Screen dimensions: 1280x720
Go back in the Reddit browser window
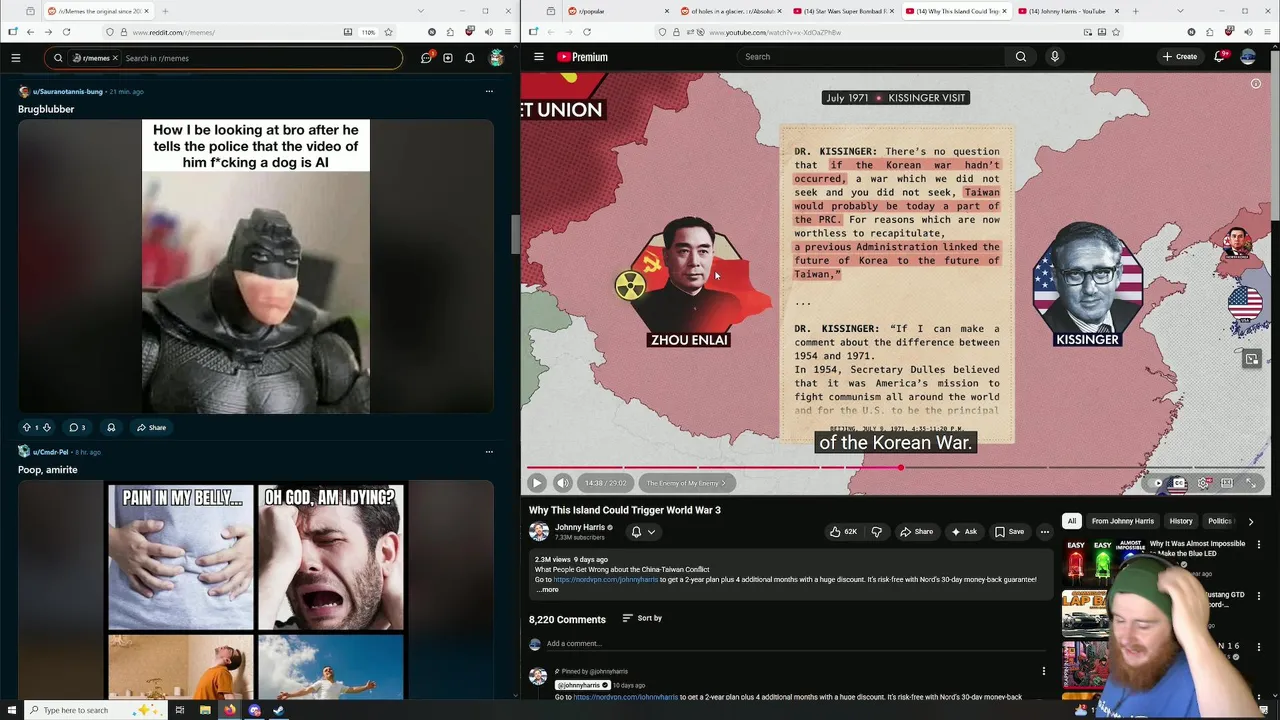pos(30,32)
